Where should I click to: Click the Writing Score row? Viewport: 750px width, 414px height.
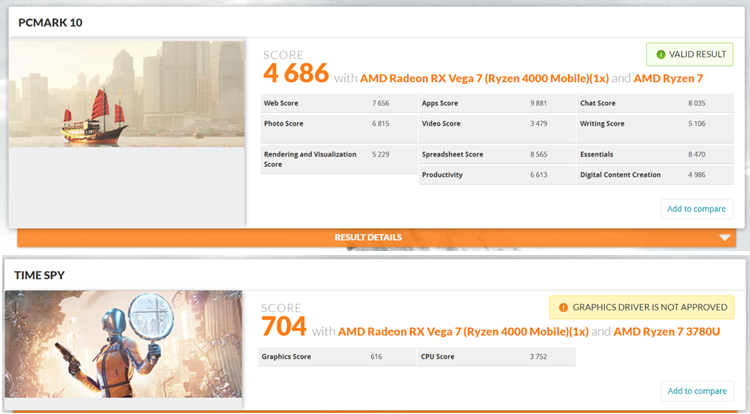(655, 129)
